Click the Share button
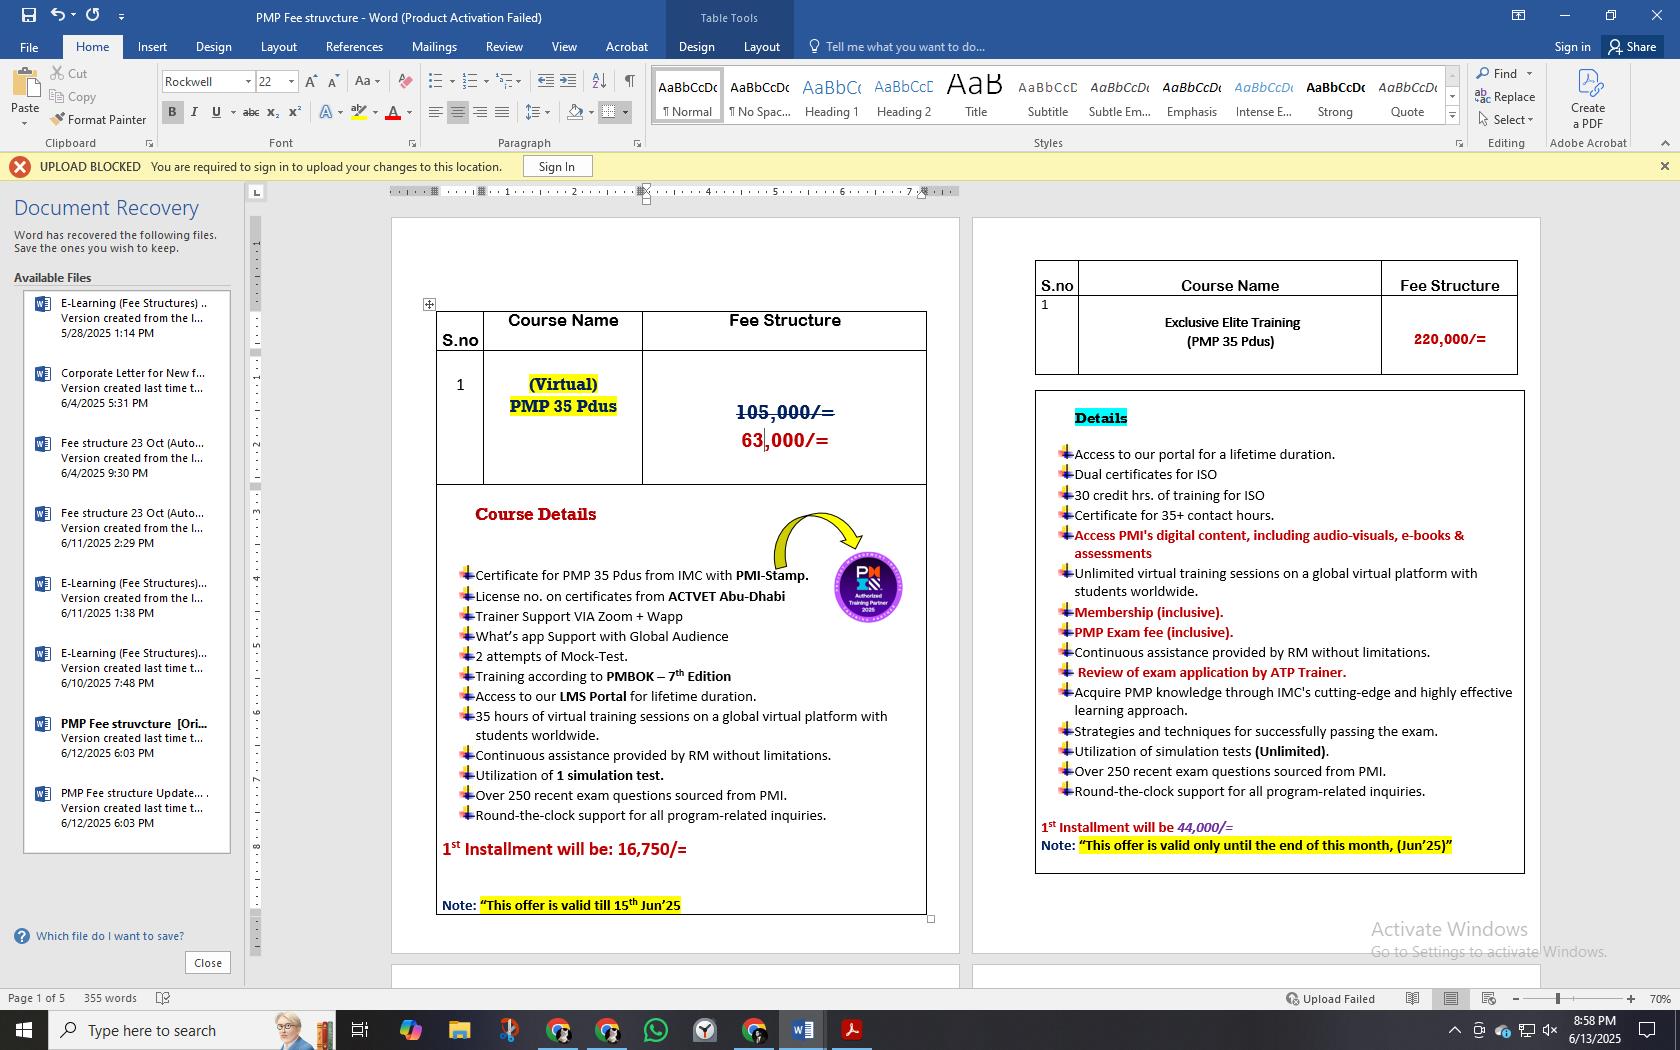Image resolution: width=1680 pixels, height=1050 pixels. pos(1632,47)
